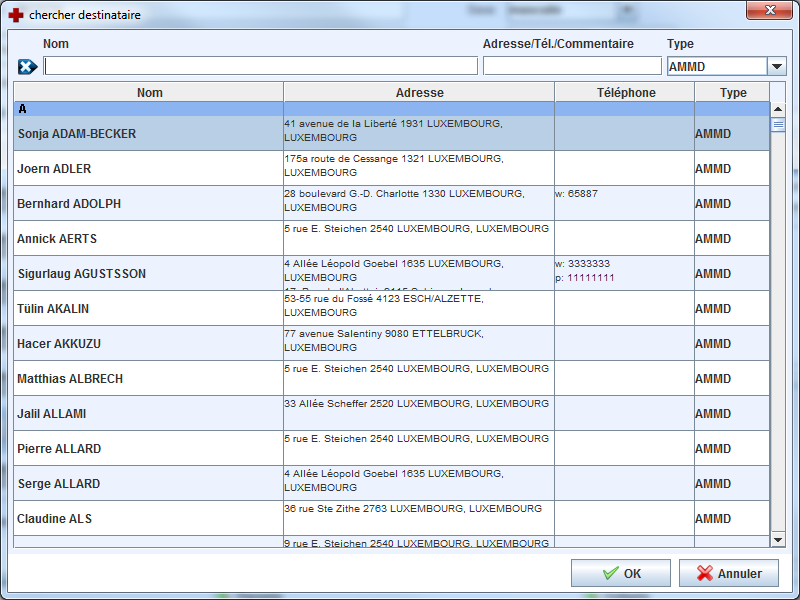Sort by the Nom column header

click(149, 92)
